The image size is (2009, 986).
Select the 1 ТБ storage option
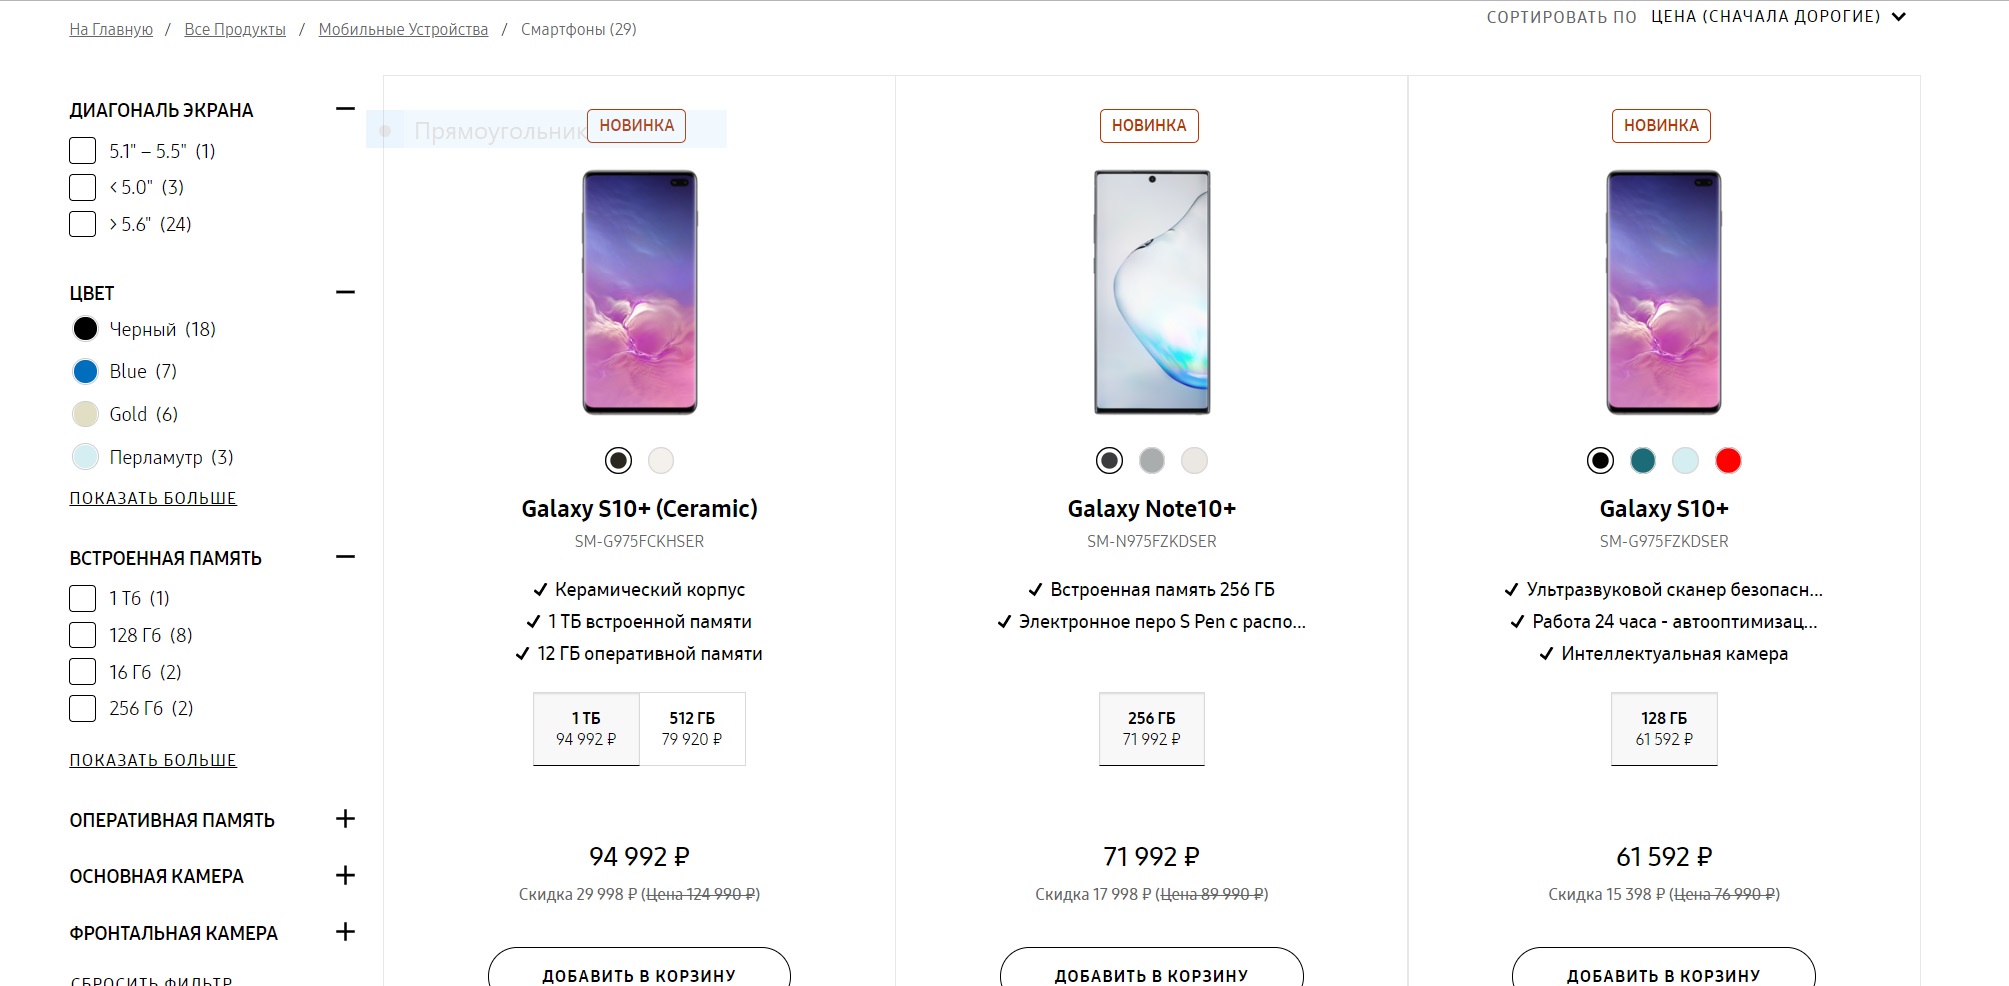tap(586, 728)
